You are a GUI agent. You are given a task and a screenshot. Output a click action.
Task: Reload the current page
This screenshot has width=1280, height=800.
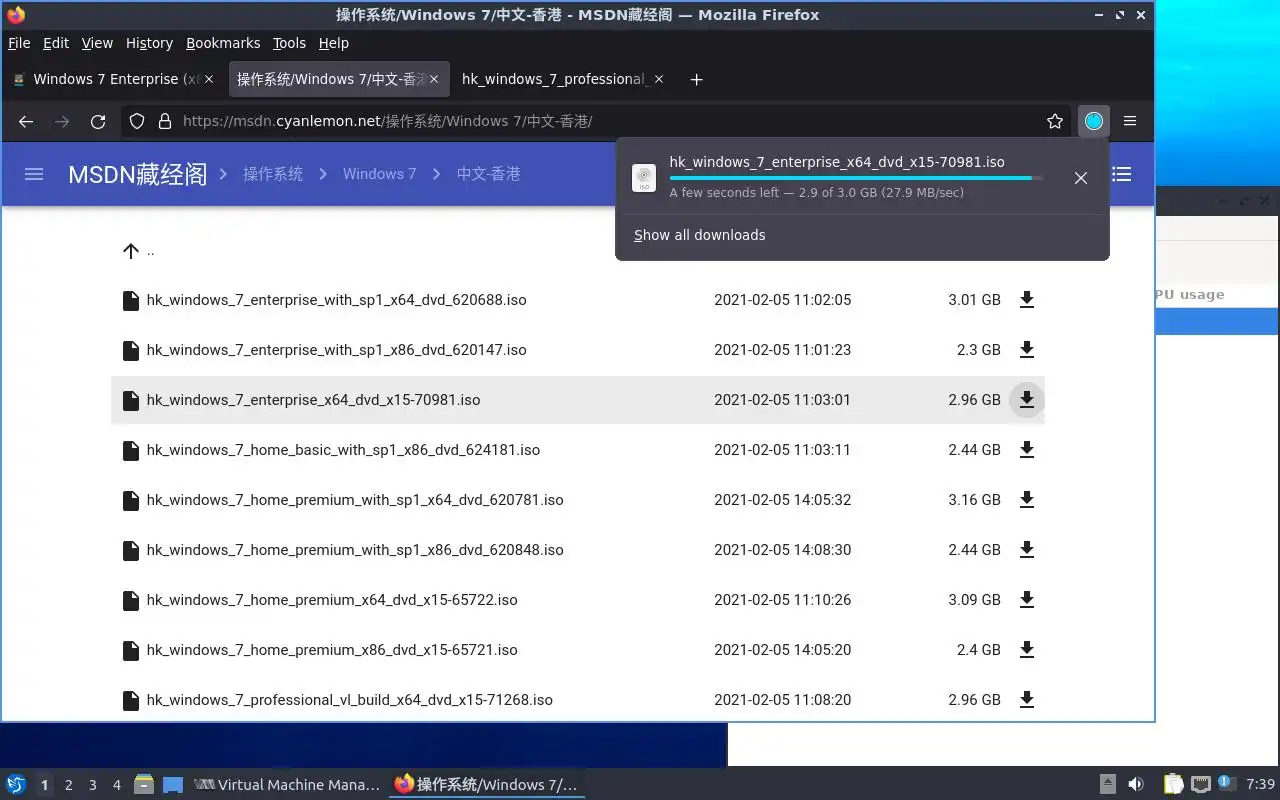[98, 121]
